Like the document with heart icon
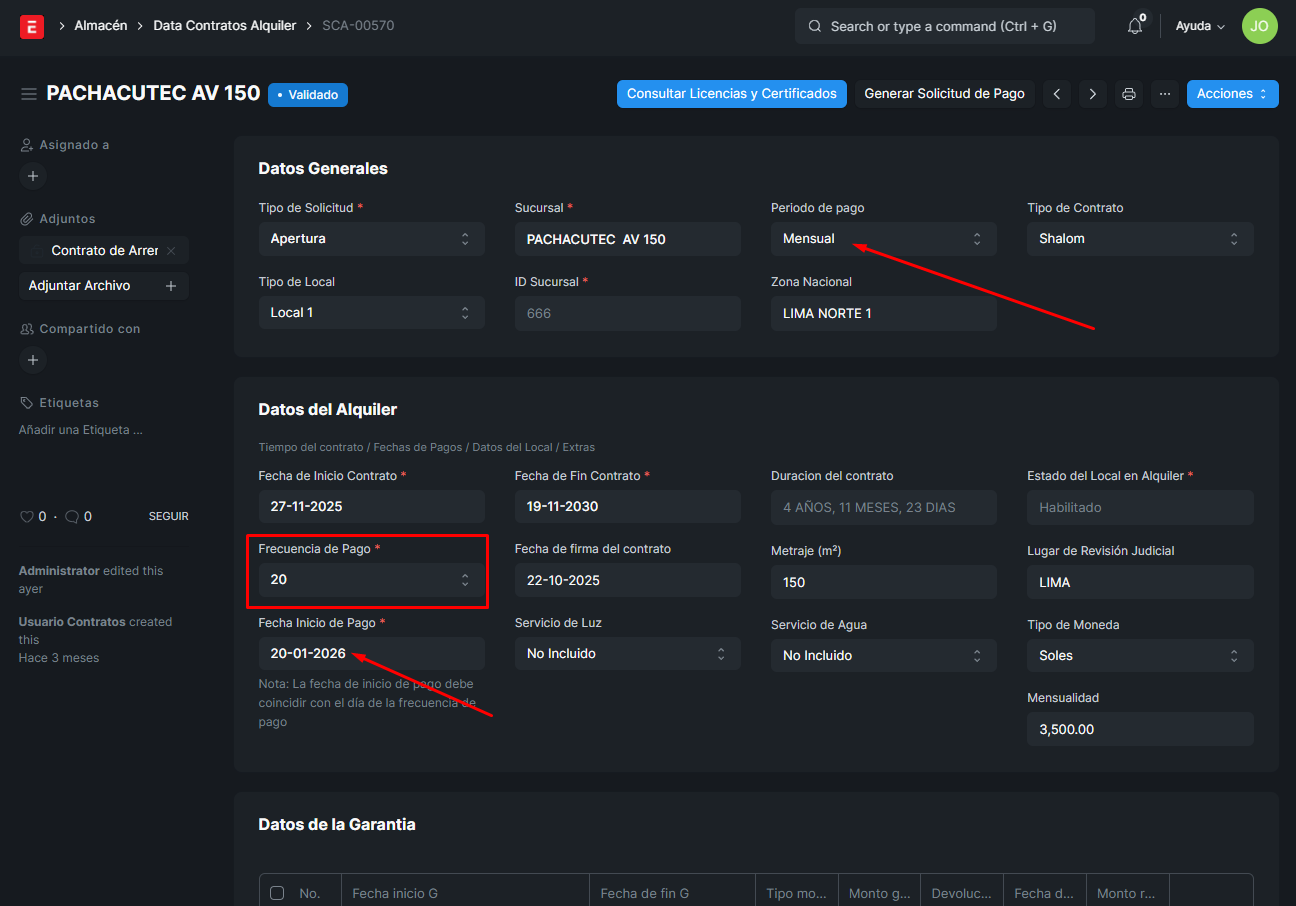The image size is (1296, 906). pyautogui.click(x=27, y=517)
